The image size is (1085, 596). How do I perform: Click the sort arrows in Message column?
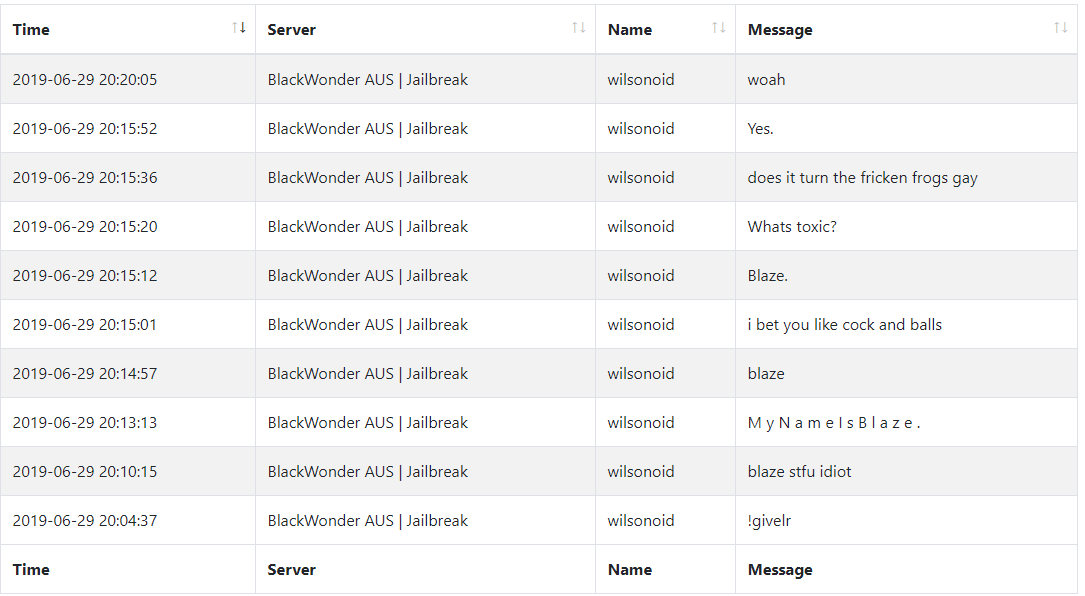click(1060, 28)
